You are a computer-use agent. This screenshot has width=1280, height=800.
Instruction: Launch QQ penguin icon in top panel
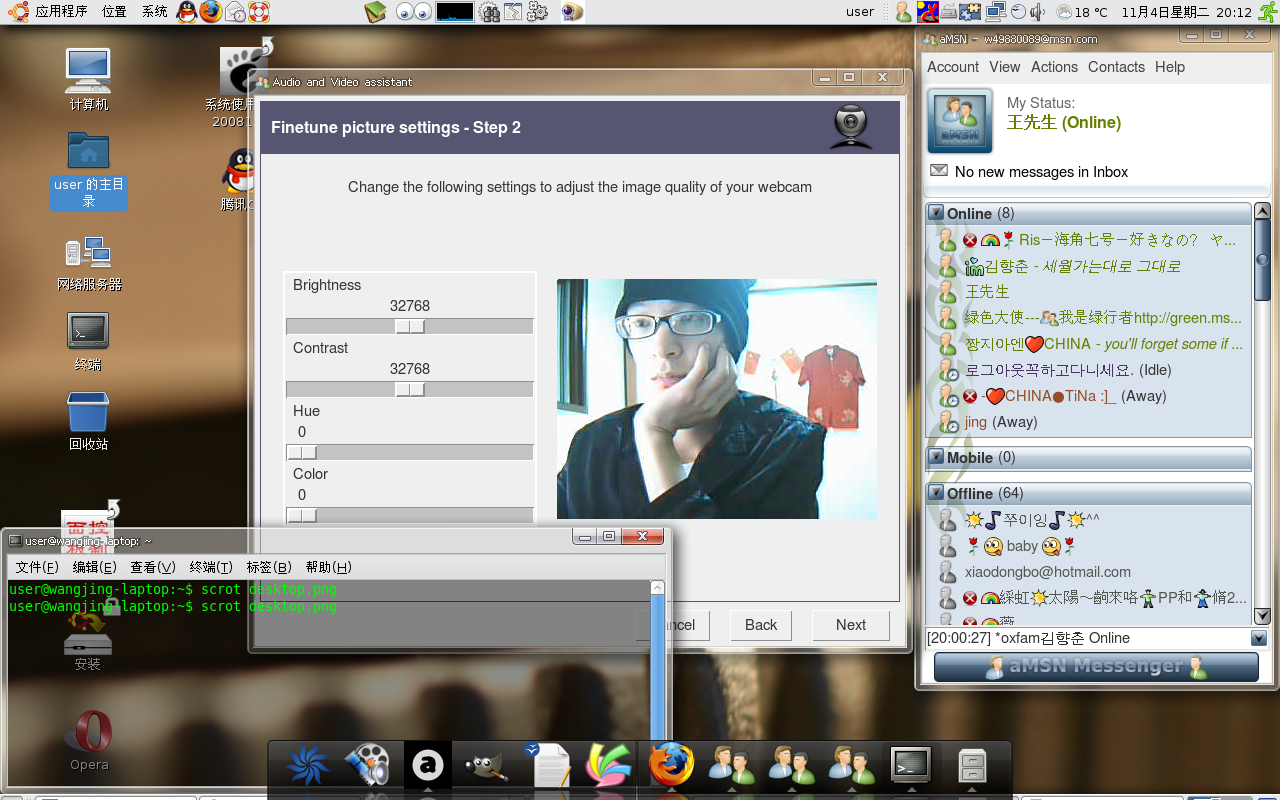point(187,12)
